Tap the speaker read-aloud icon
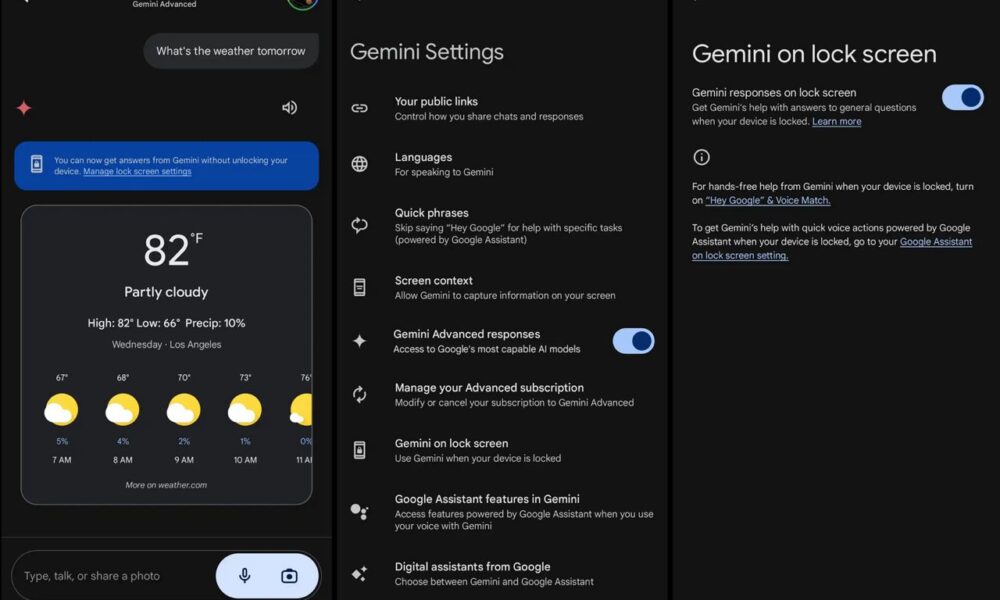The image size is (1000, 600). [x=290, y=108]
